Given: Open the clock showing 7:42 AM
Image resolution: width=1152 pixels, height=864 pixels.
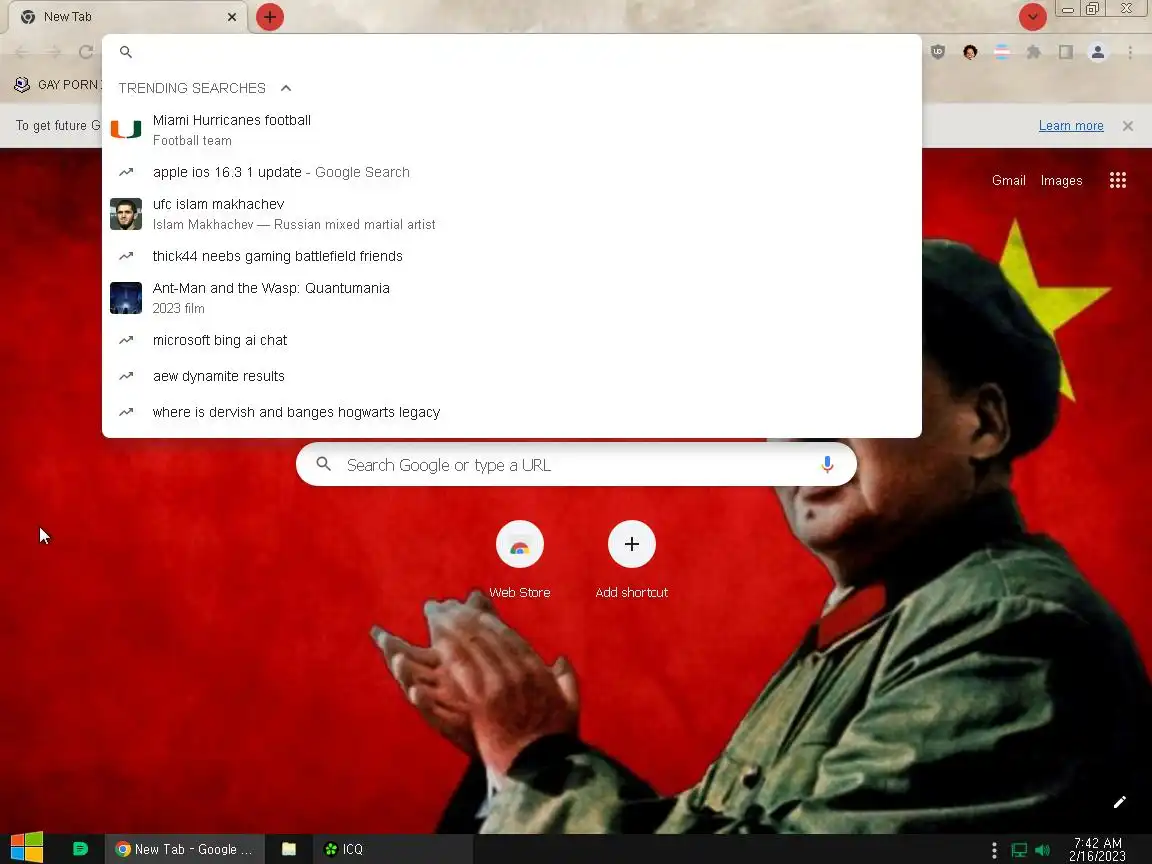Looking at the screenshot, I should [x=1098, y=849].
